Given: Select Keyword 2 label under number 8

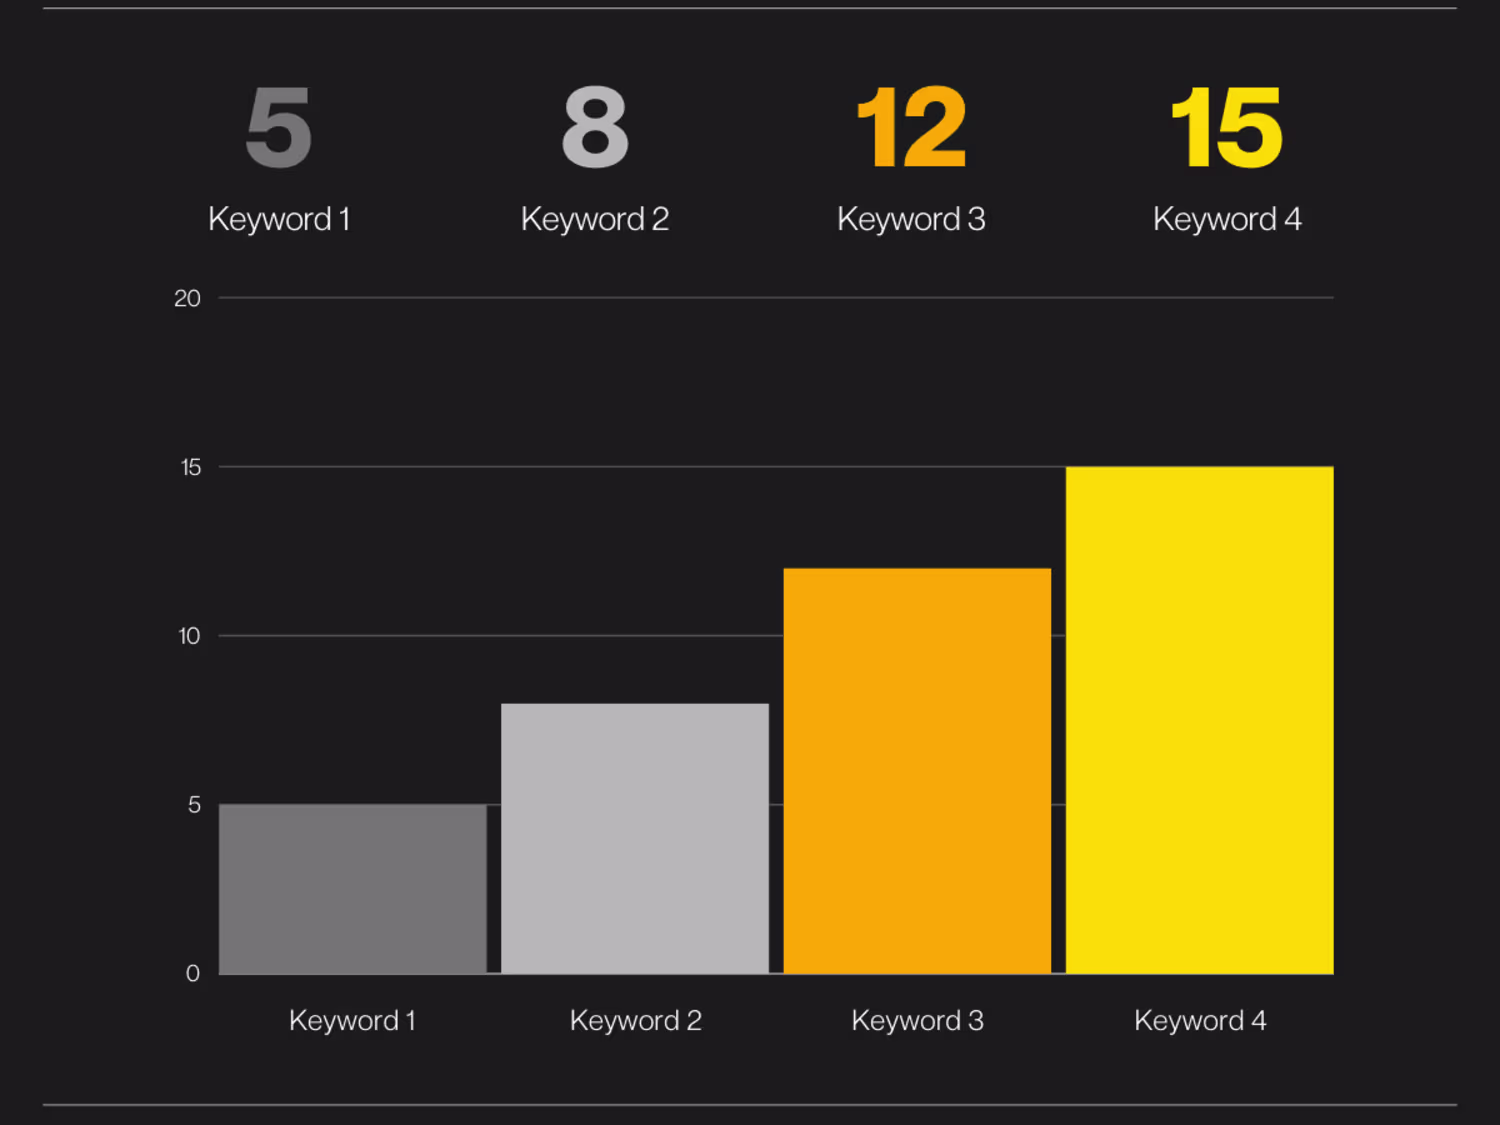Looking at the screenshot, I should (595, 219).
